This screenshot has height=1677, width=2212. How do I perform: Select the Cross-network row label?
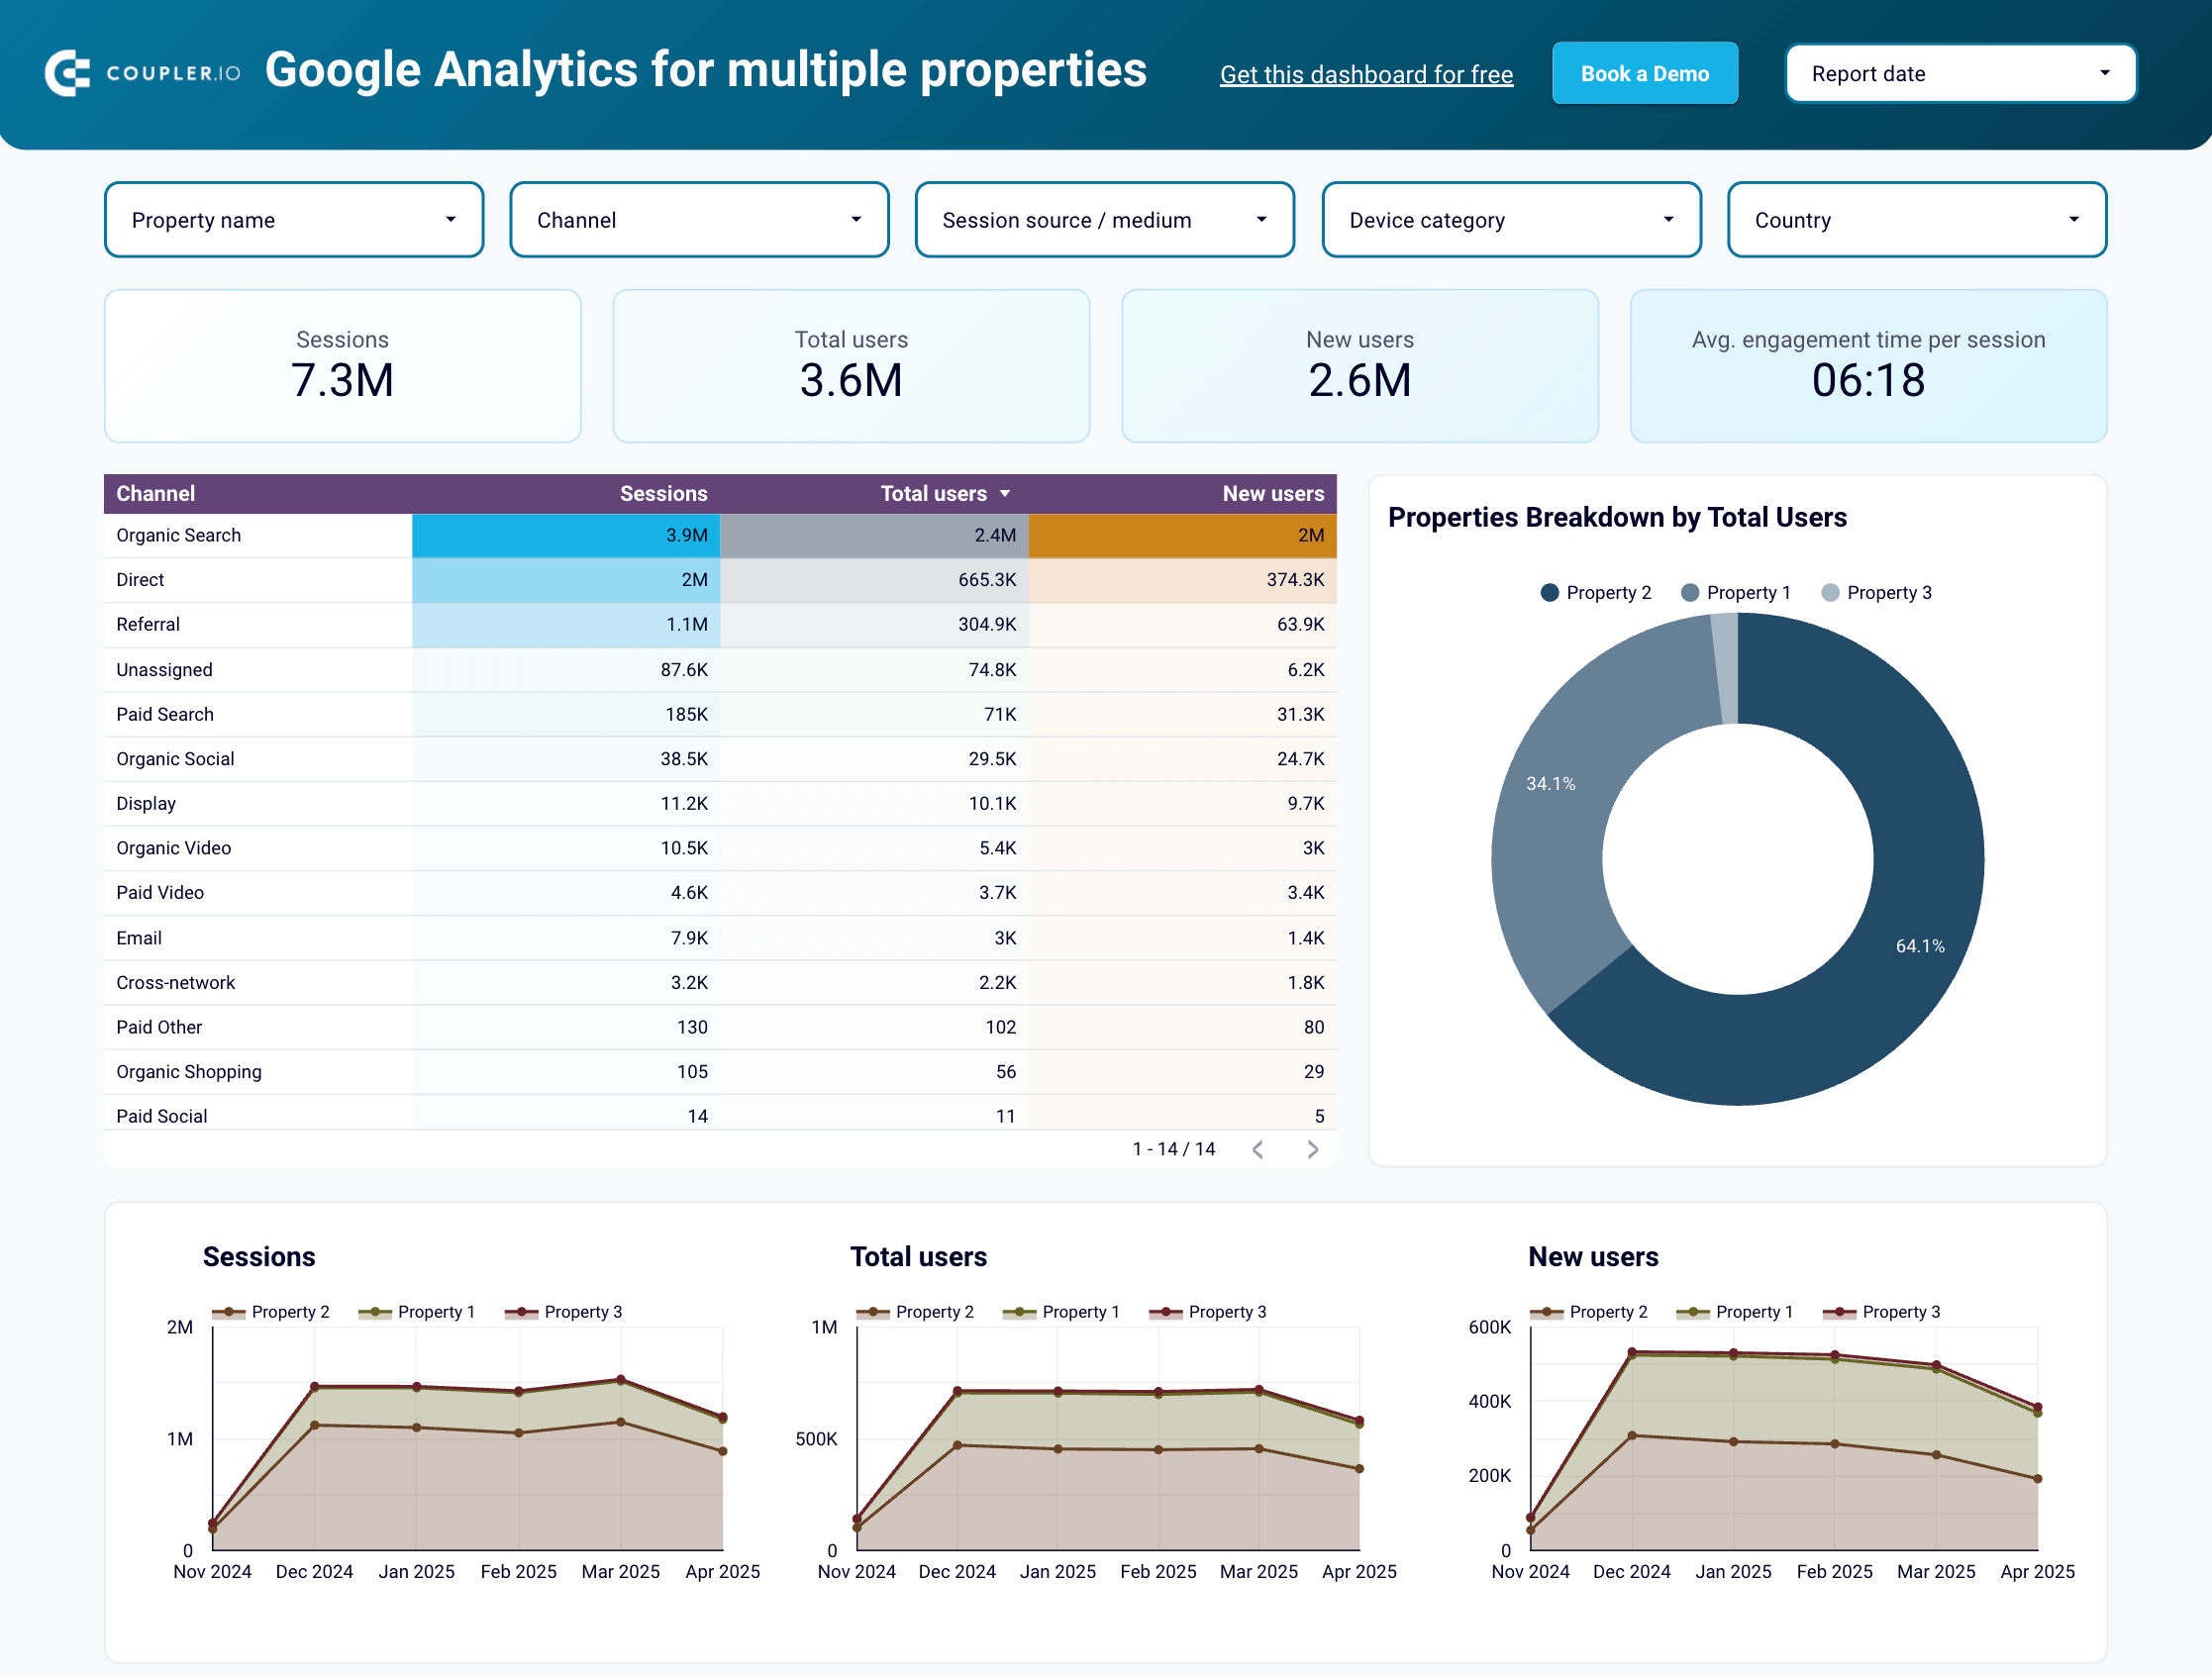[x=175, y=983]
